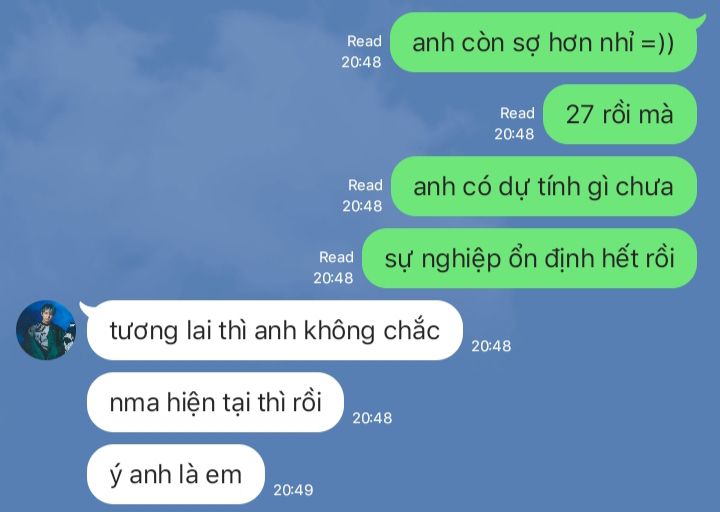Screen dimensions: 720x512
Task: Select the "27 rồi mà" message bubble
Action: 620,114
